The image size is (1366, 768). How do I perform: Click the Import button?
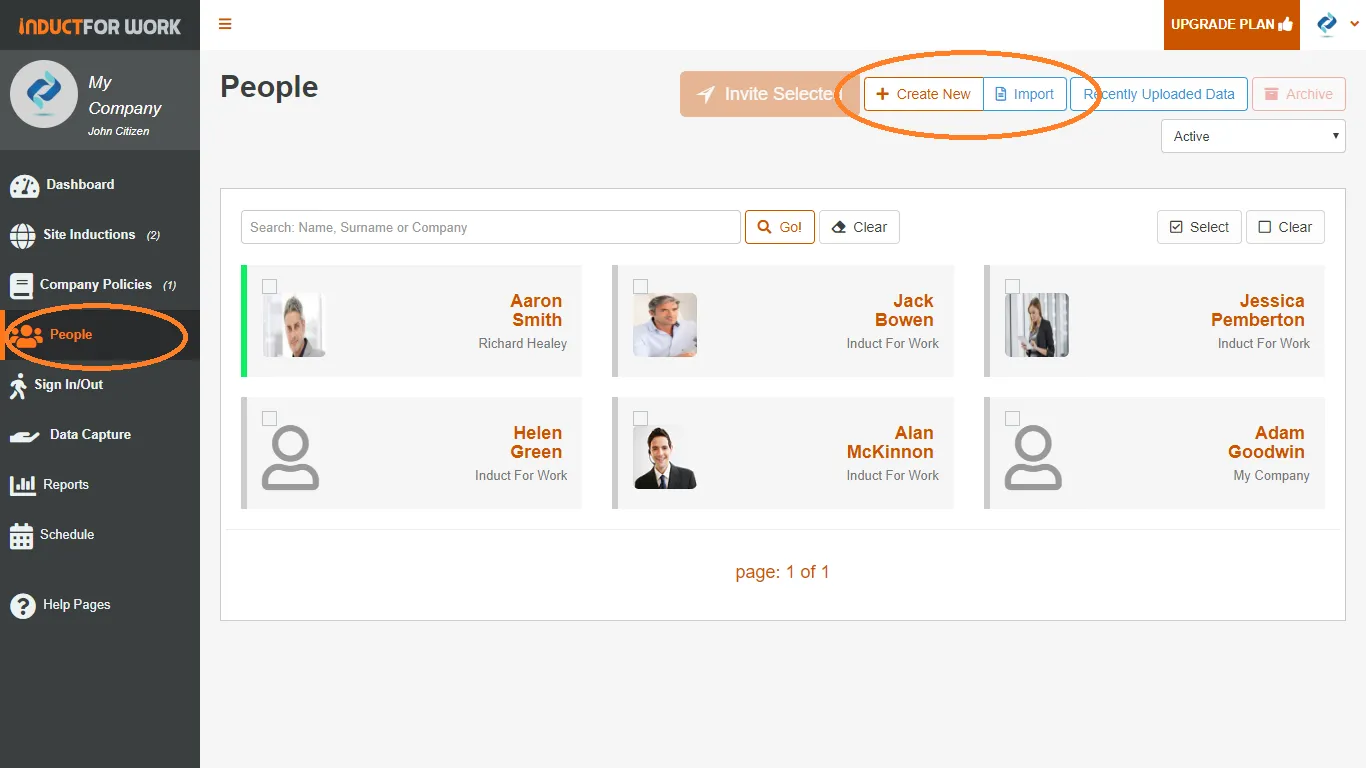point(1025,94)
